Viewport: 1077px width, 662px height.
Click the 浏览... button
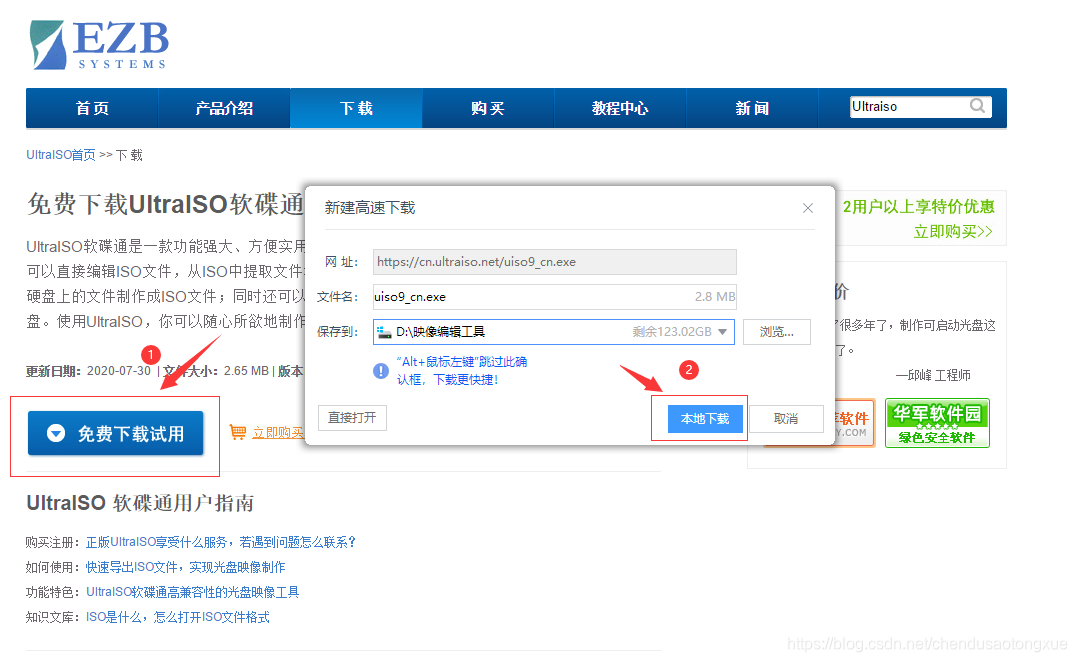coord(776,332)
